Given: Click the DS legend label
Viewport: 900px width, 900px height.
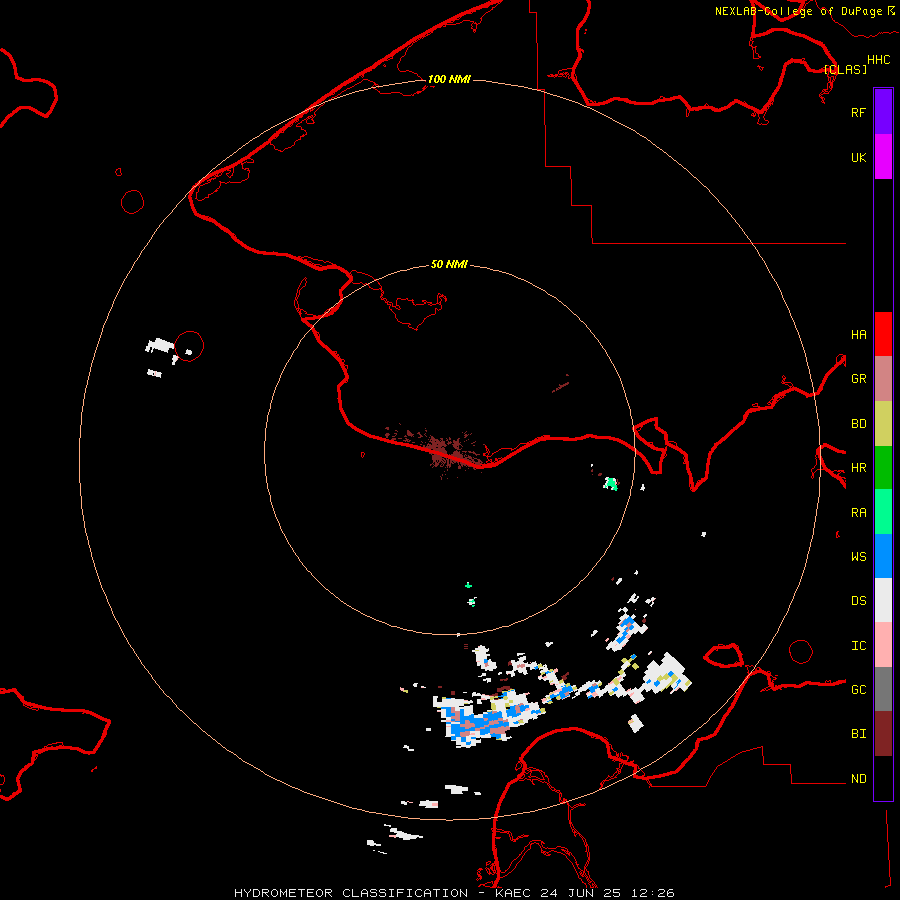Looking at the screenshot, I should coord(858,601).
